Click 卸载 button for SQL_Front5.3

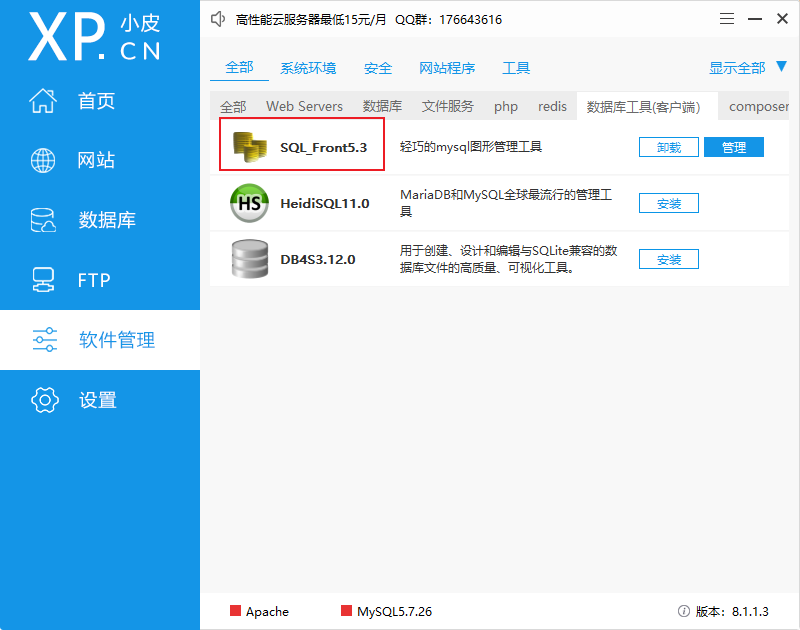669,147
